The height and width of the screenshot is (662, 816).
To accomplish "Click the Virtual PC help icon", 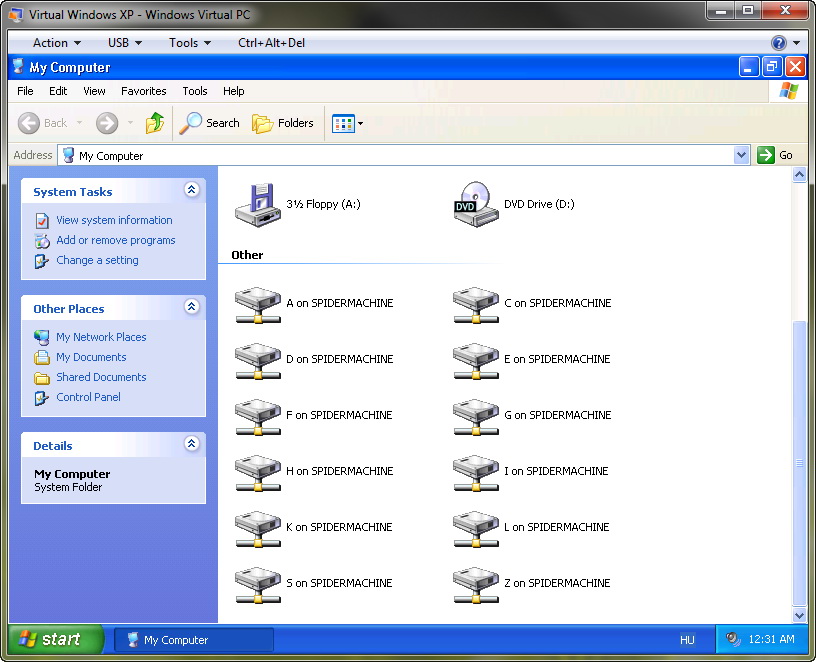I will (x=779, y=43).
